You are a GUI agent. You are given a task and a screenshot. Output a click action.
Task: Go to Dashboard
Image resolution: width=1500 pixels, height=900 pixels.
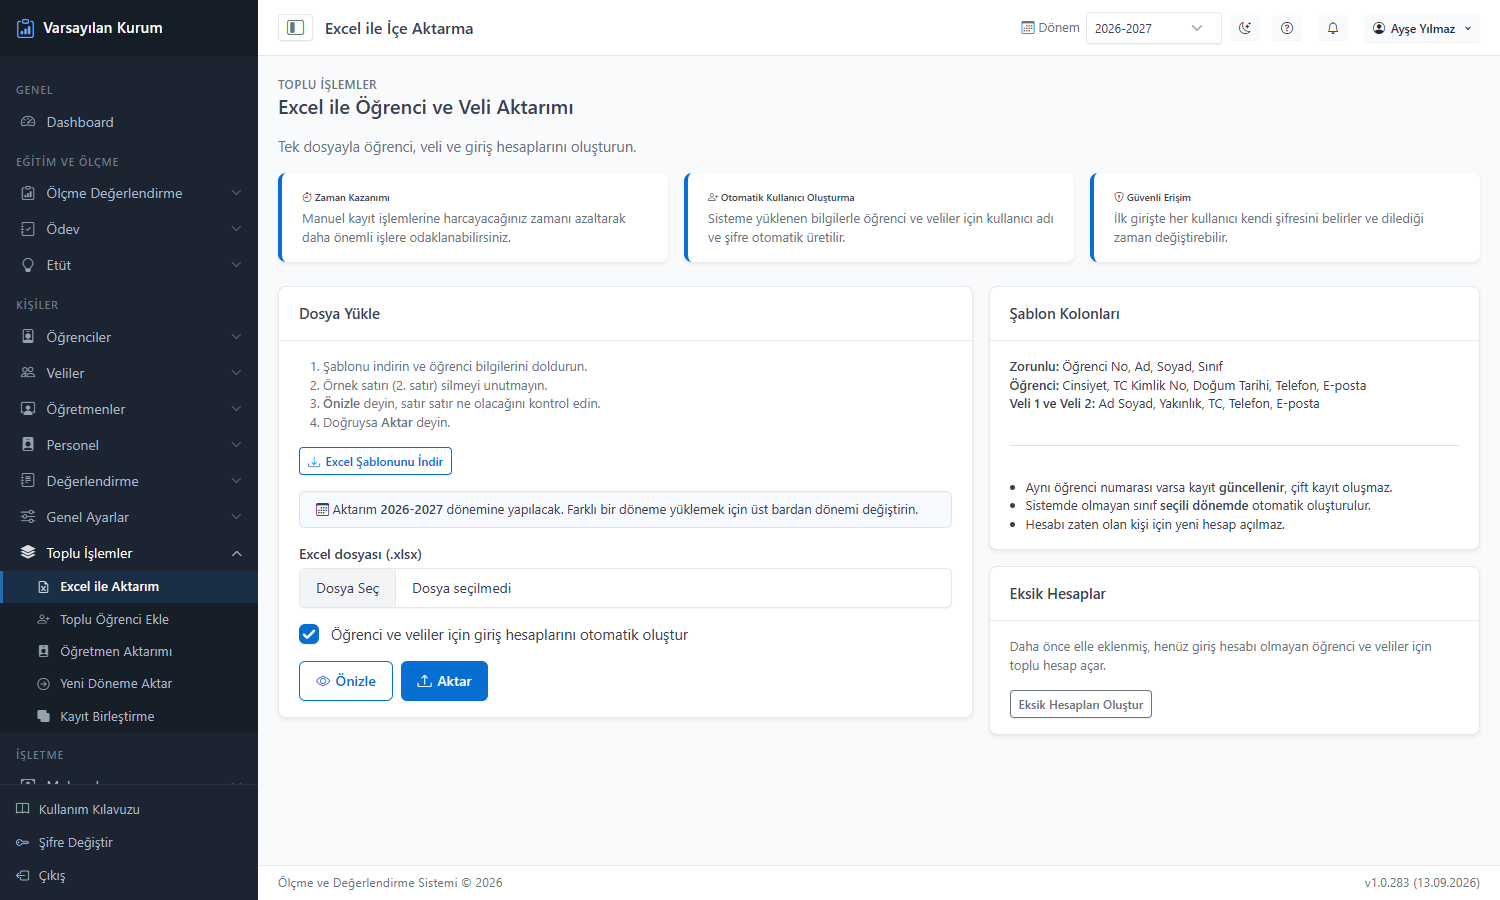pos(129,122)
